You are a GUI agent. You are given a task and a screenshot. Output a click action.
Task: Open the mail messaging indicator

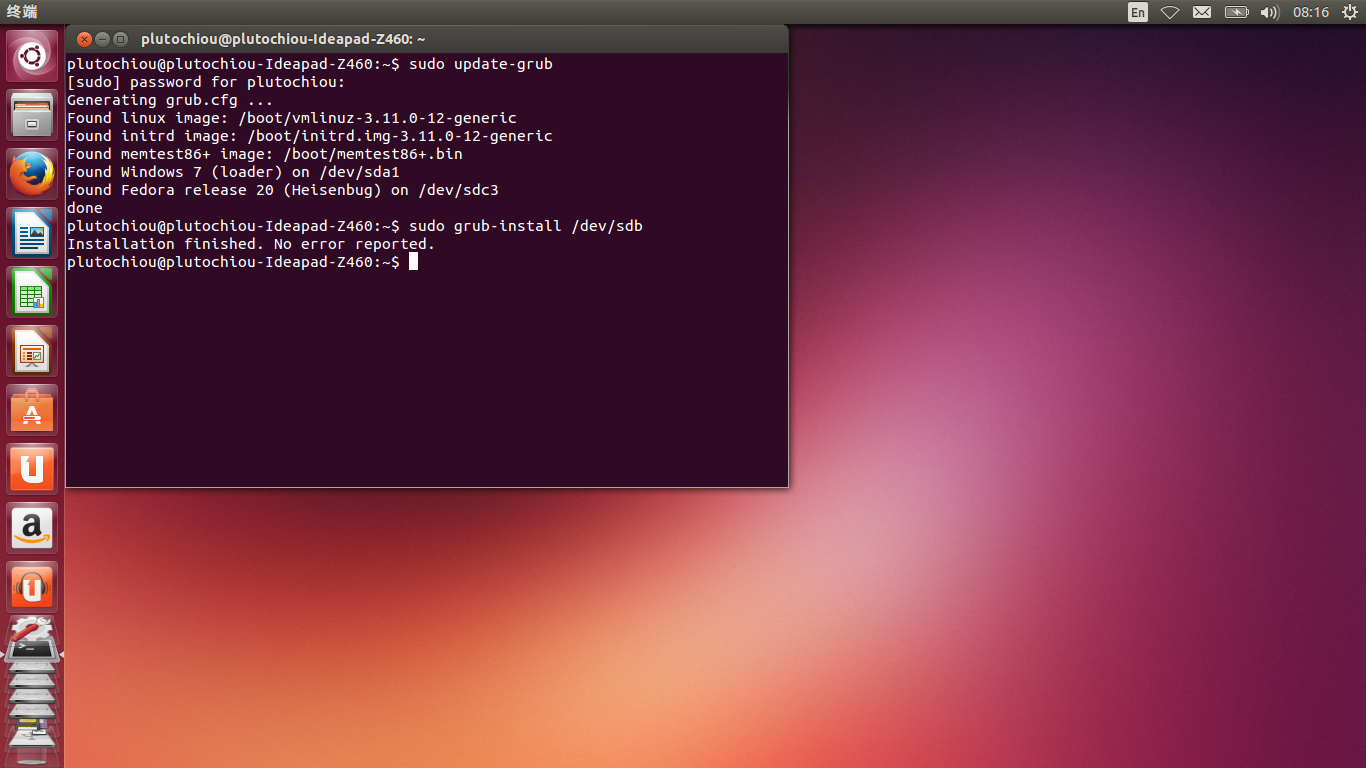(1202, 12)
